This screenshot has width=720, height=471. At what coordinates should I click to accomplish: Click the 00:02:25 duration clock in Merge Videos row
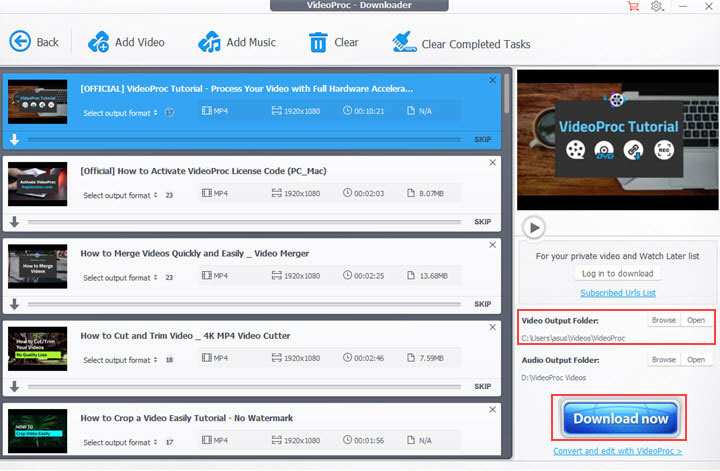[348, 275]
